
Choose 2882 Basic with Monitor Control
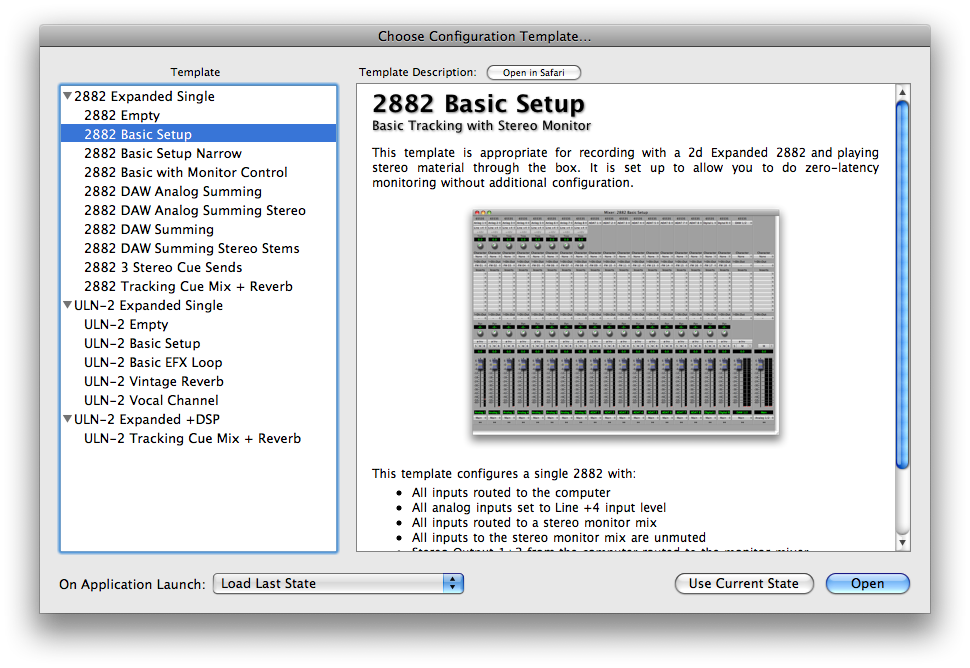199,173
